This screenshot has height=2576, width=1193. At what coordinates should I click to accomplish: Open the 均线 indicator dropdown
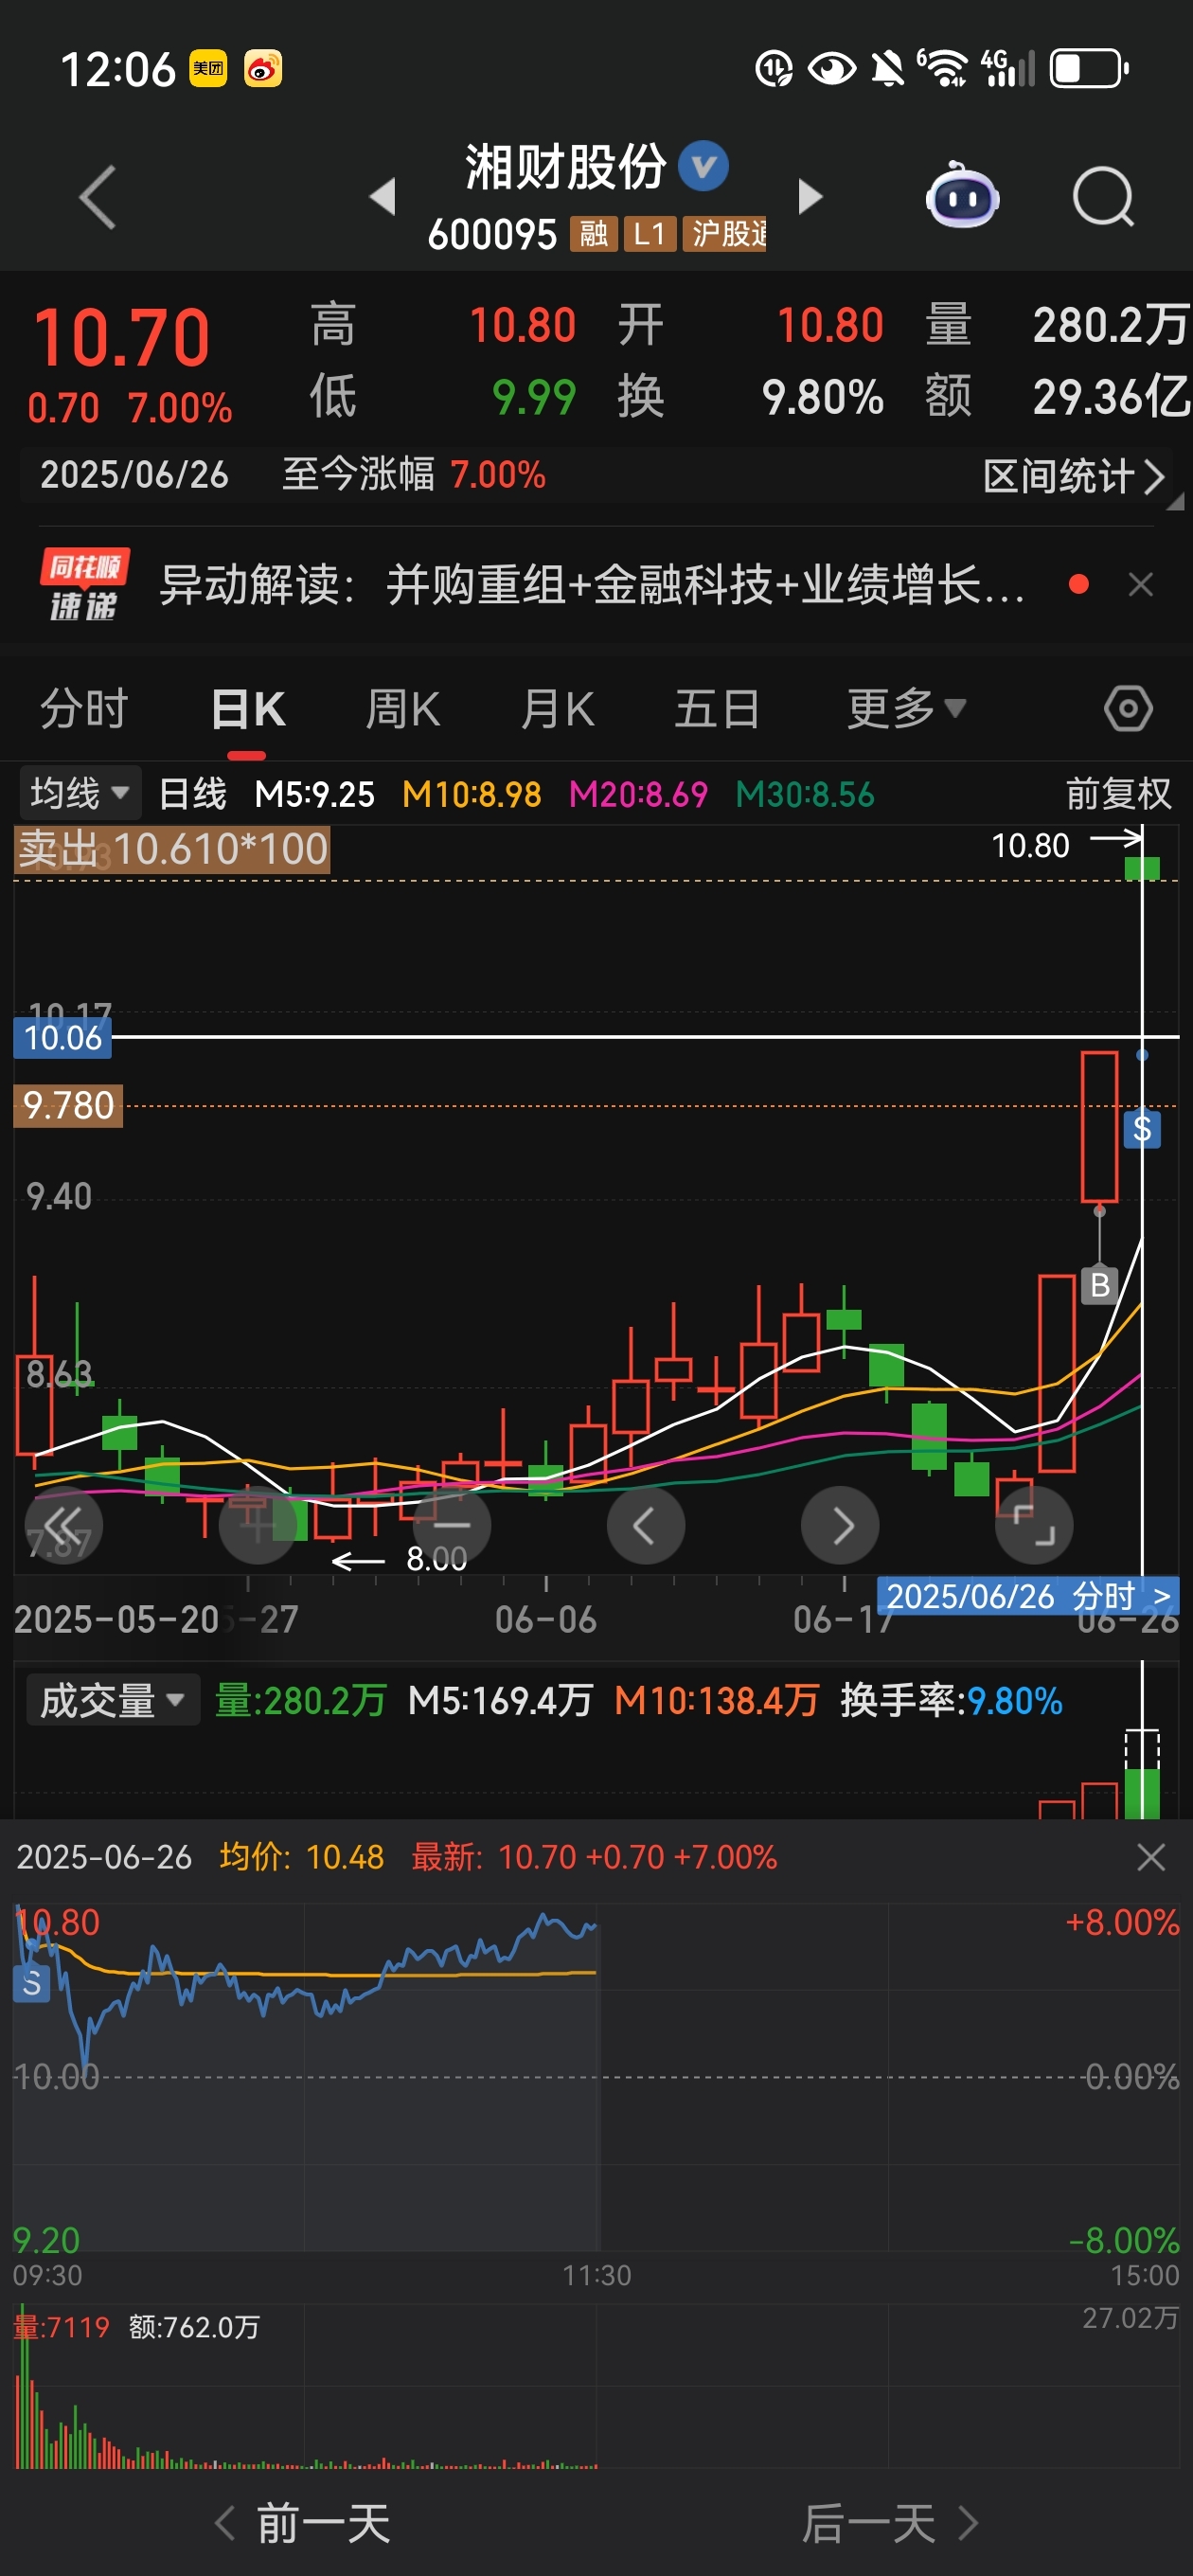(80, 793)
